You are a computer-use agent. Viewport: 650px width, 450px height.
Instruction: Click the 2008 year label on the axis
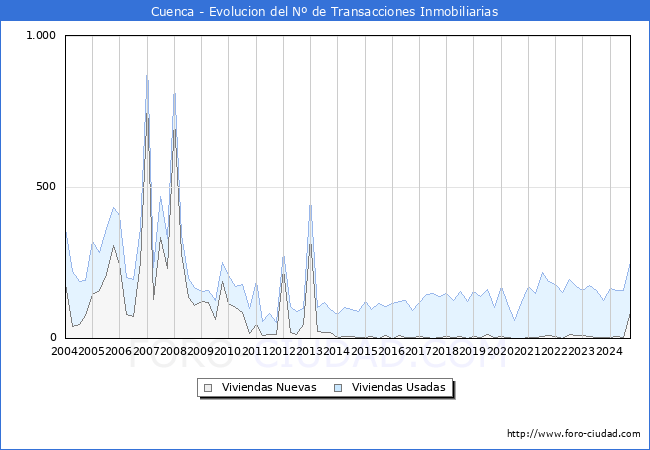pos(173,351)
